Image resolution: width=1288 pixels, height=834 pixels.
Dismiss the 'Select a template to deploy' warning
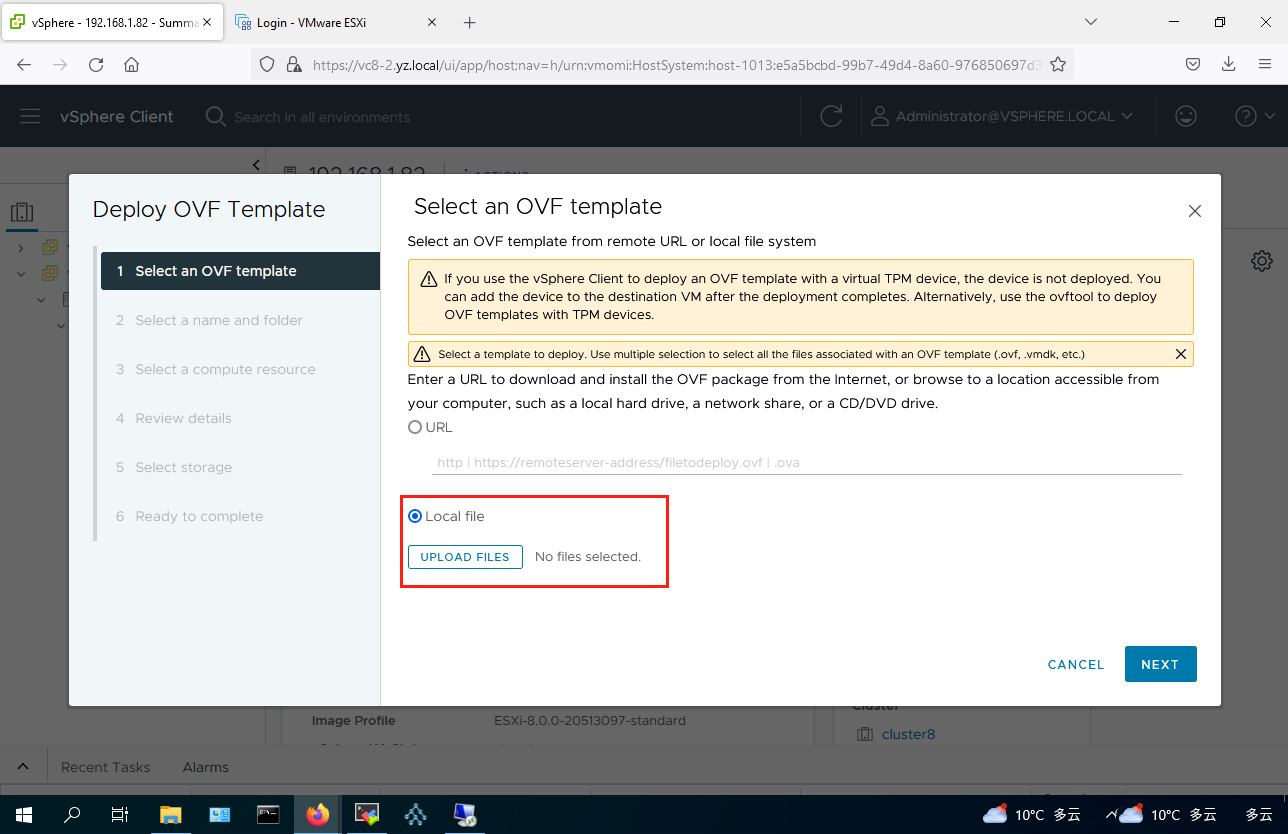click(1181, 354)
